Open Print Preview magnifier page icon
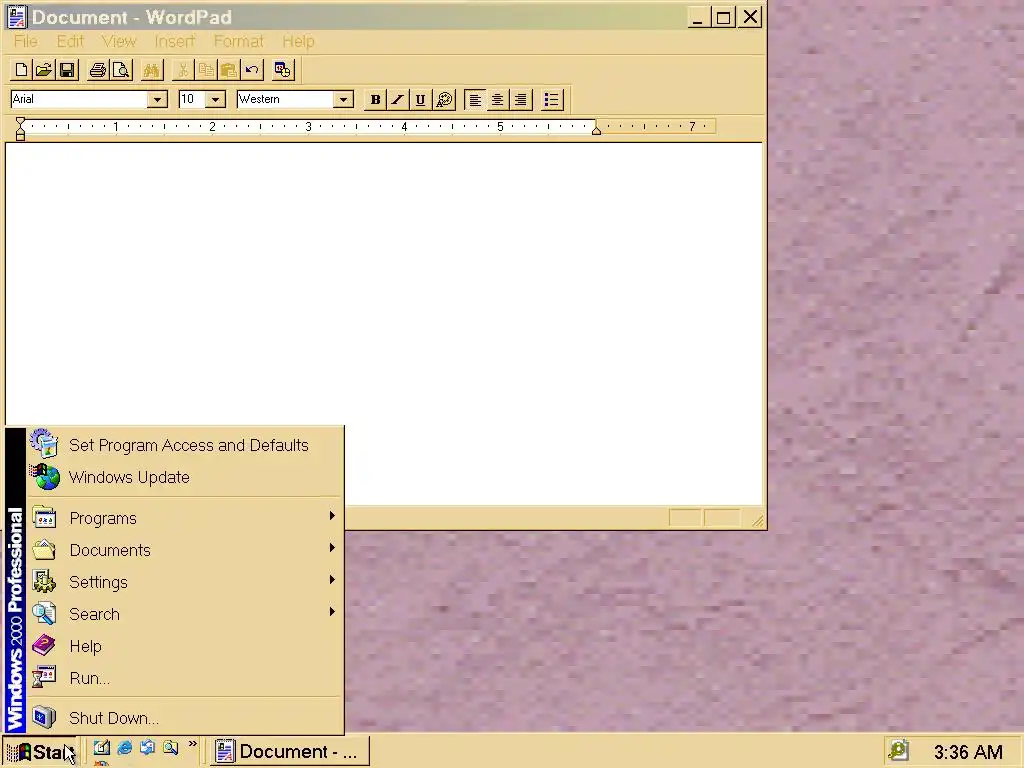This screenshot has width=1024, height=768. pos(121,70)
